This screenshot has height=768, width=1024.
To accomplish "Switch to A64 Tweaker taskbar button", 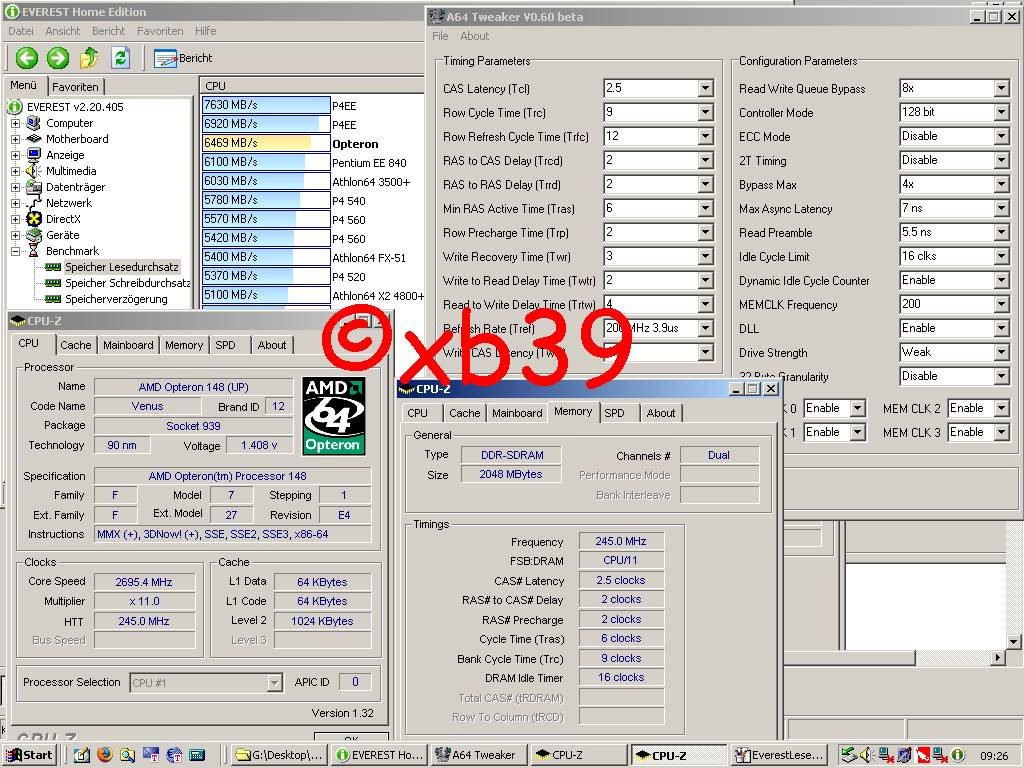I will (477, 755).
